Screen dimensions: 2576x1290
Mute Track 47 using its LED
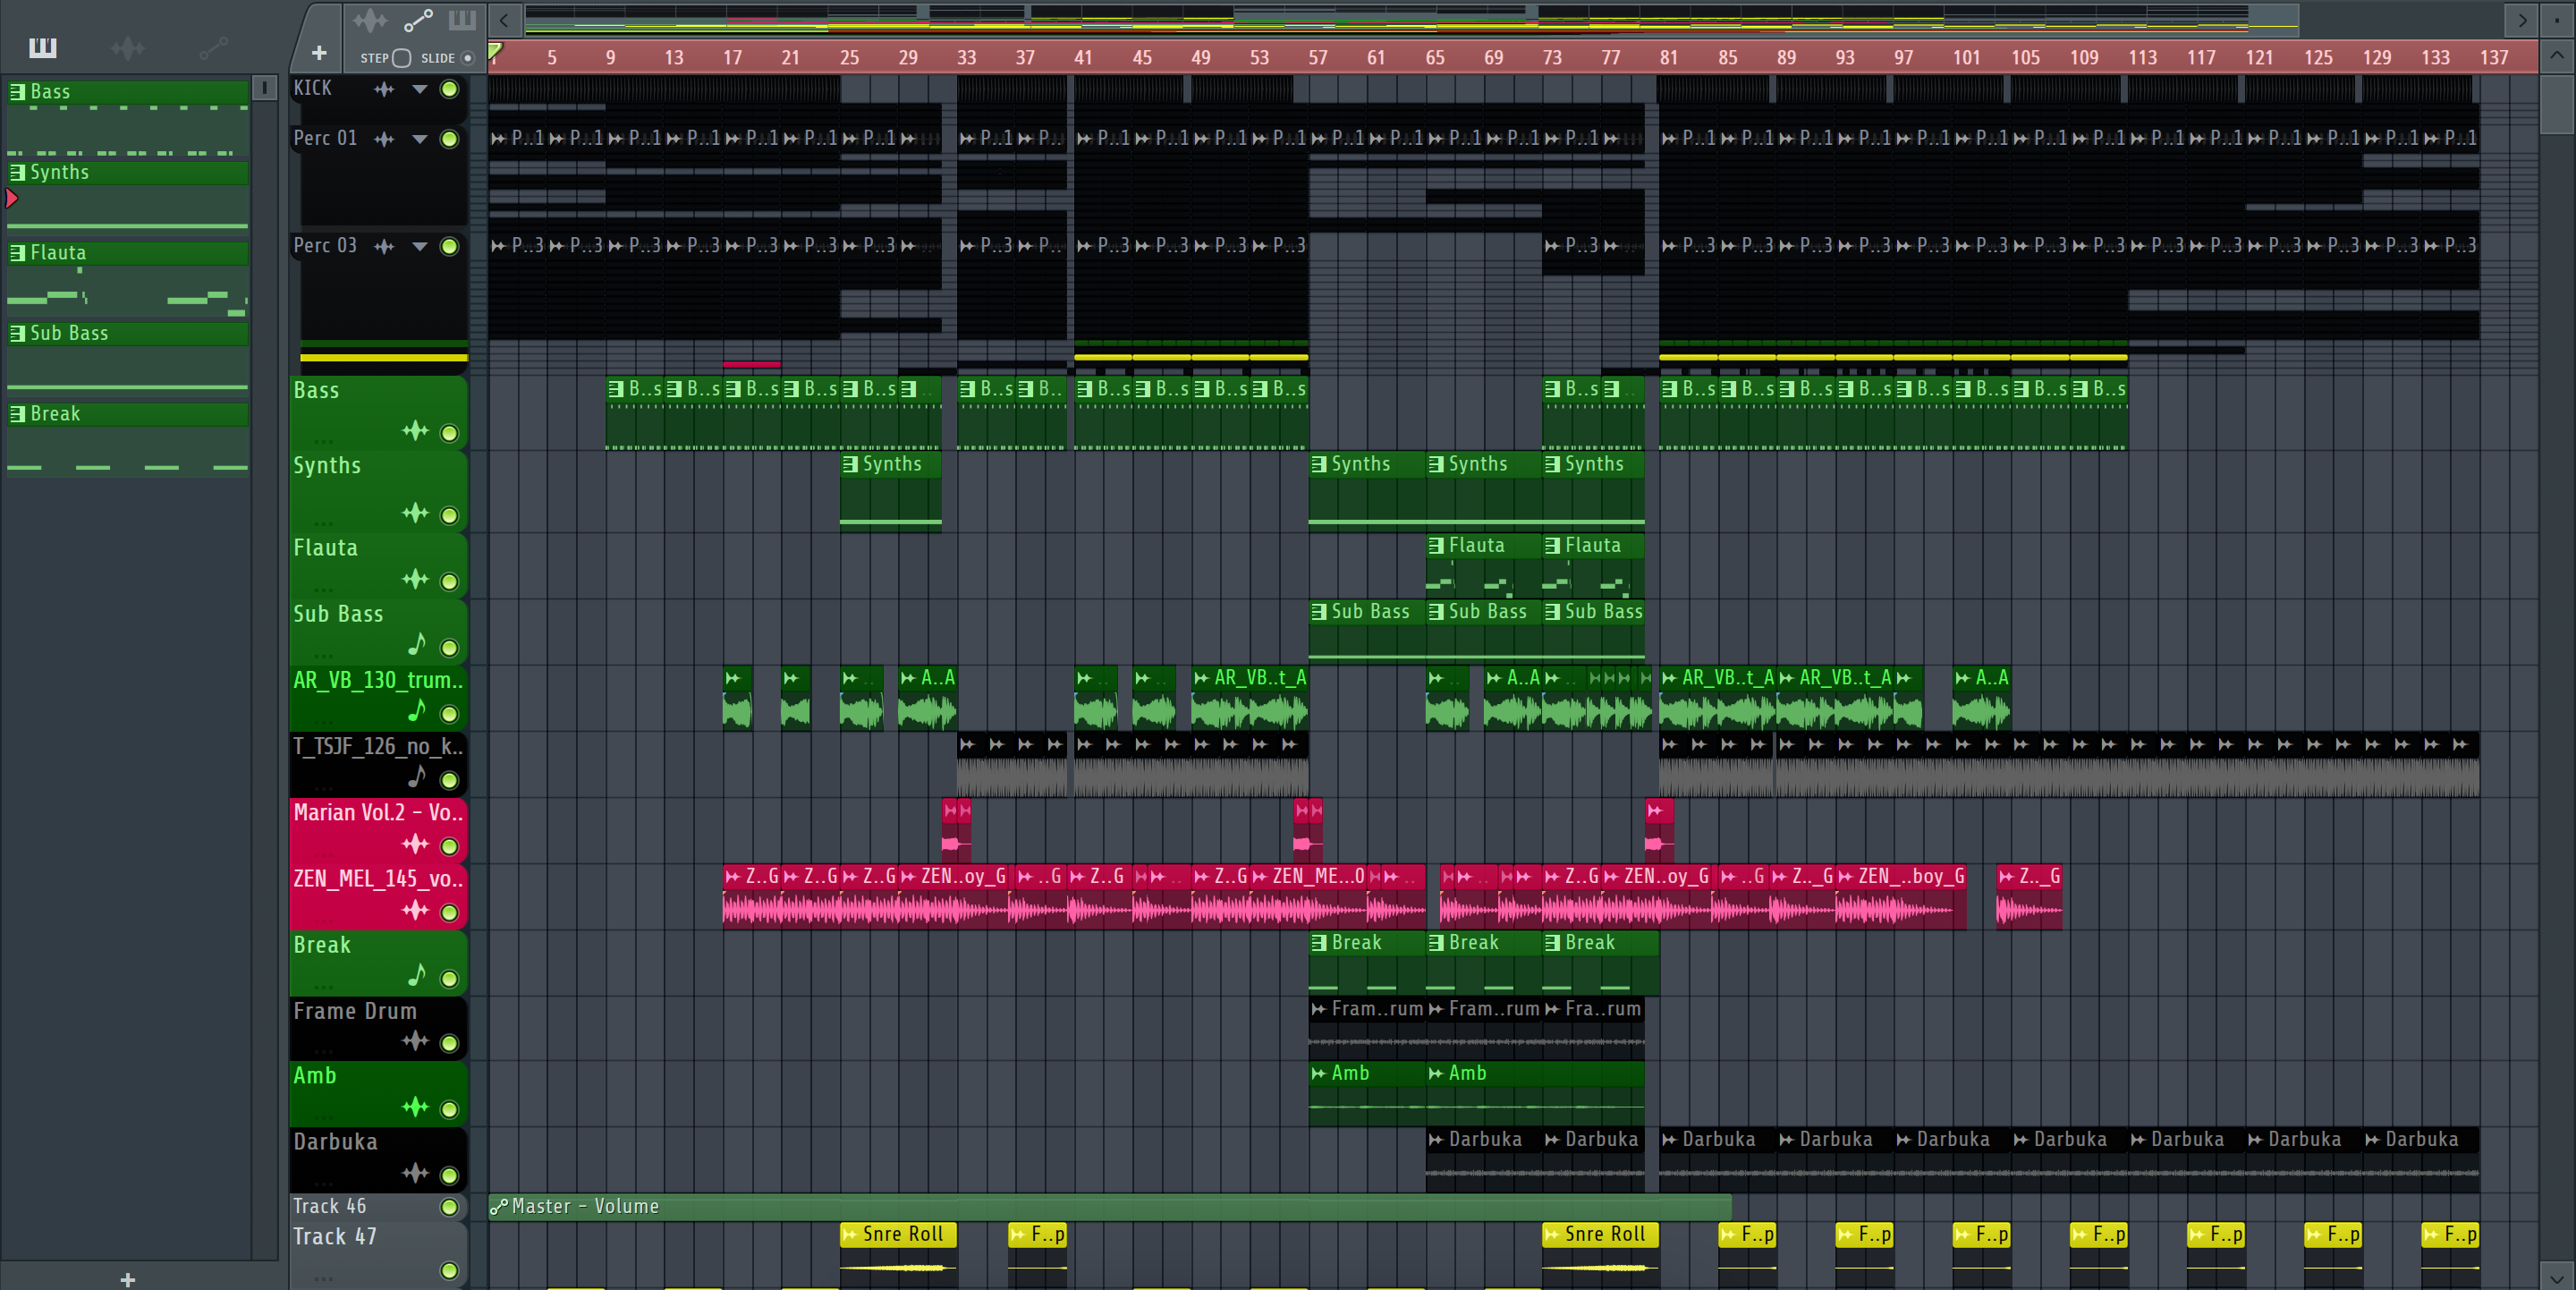click(450, 1271)
